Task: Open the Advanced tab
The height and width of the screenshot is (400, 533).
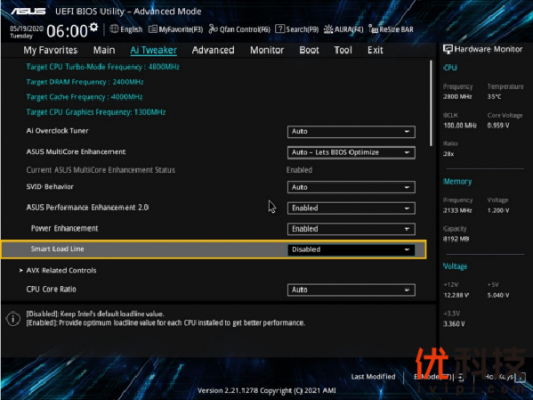Action: coord(213,50)
